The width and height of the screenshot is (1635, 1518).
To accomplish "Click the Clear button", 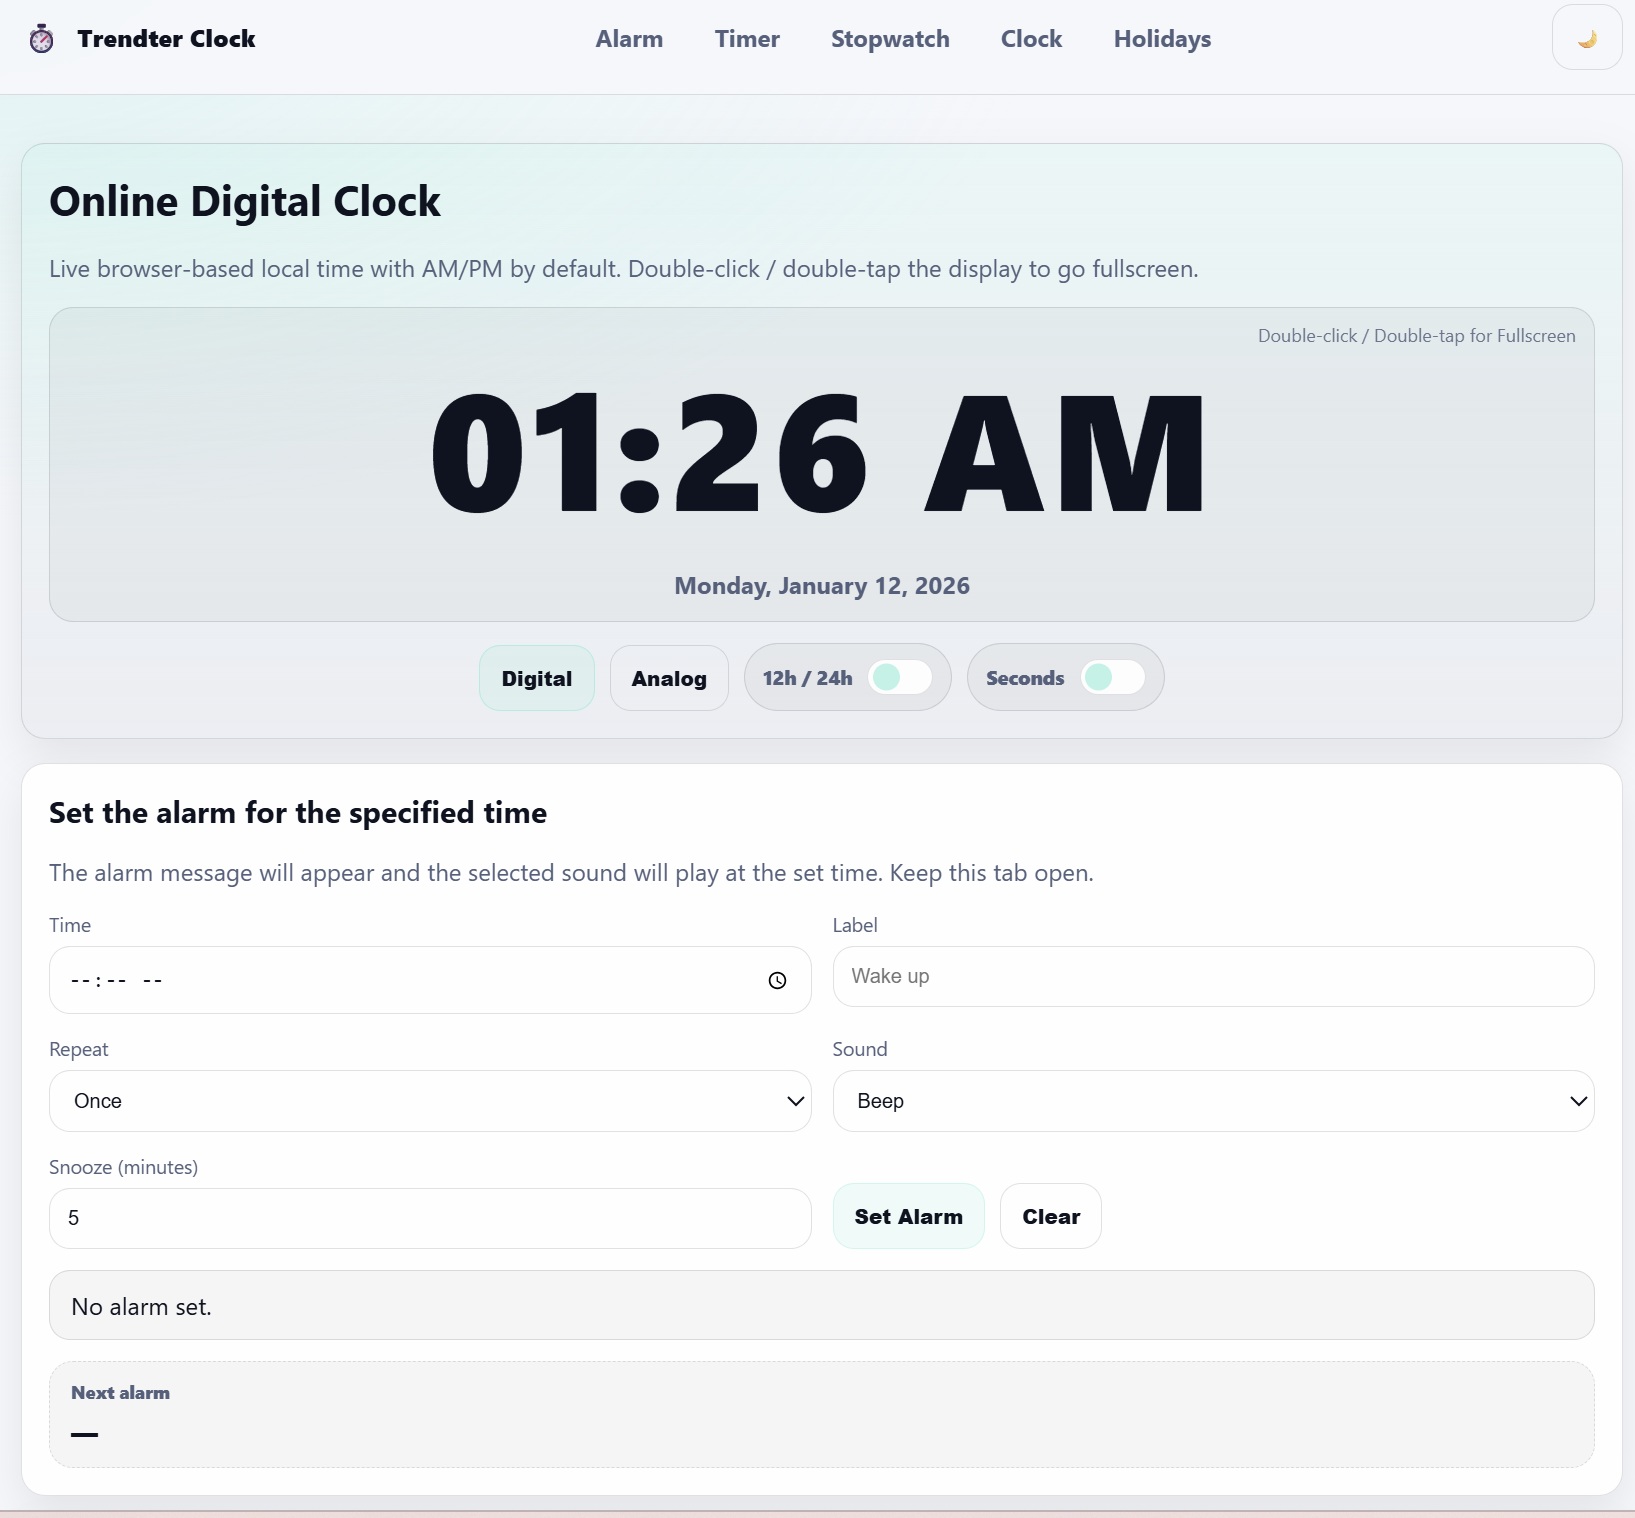I will click(1050, 1216).
